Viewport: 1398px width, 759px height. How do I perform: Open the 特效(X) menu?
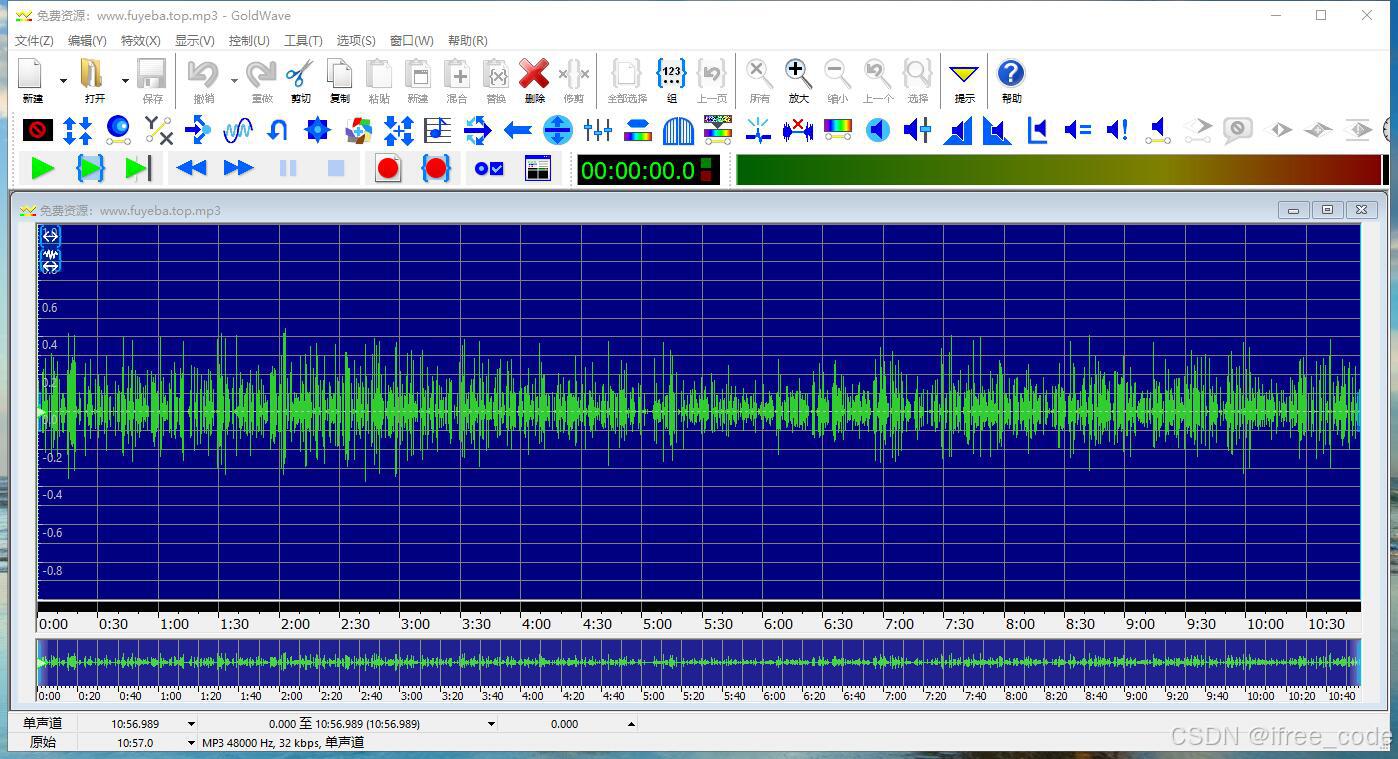pos(140,41)
